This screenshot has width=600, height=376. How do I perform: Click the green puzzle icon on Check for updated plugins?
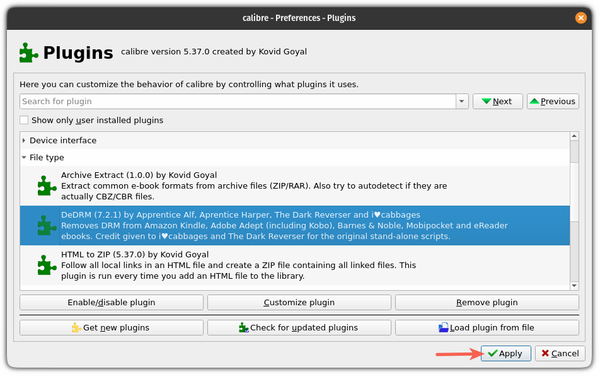click(x=243, y=328)
